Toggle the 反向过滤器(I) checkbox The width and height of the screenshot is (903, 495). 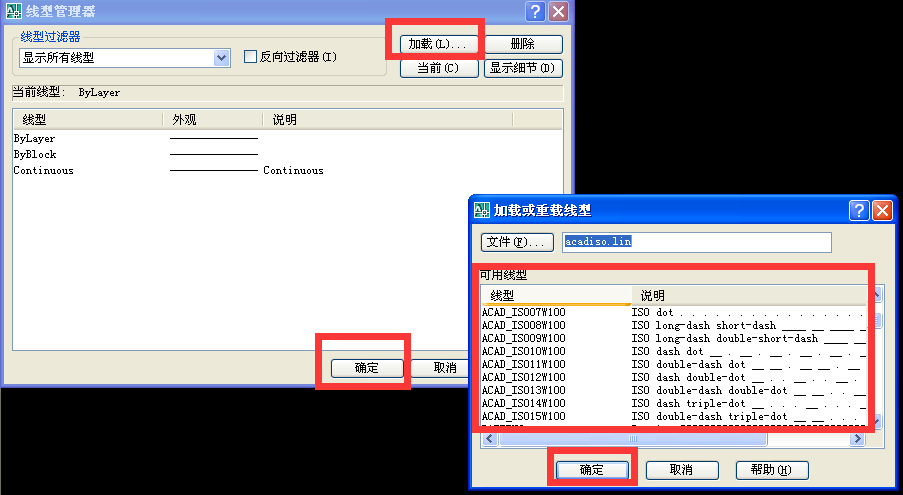(x=250, y=56)
